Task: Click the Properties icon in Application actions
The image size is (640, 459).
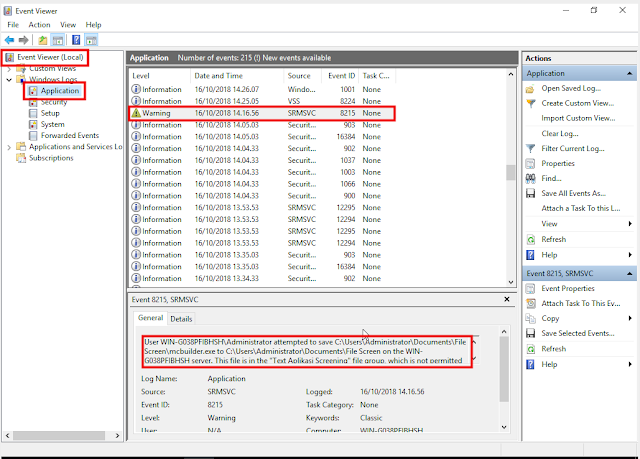Action: [530, 164]
